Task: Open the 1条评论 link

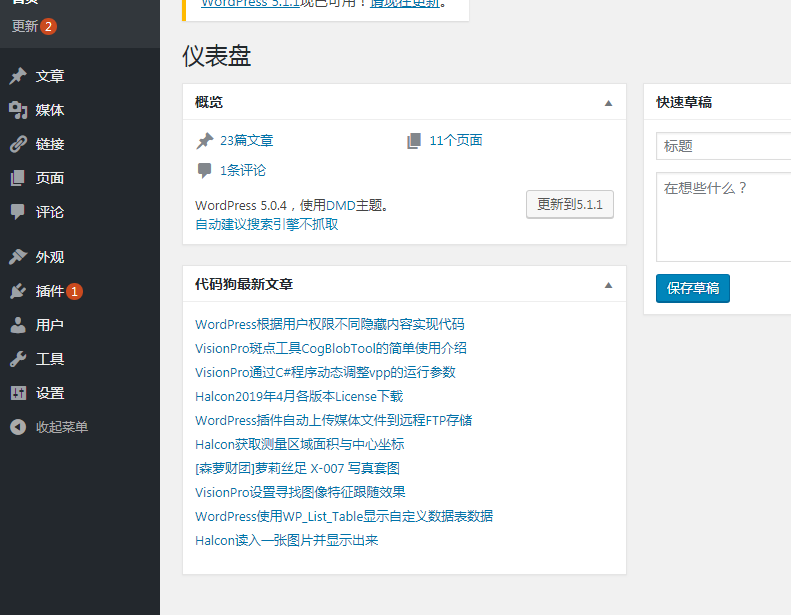Action: tap(243, 171)
